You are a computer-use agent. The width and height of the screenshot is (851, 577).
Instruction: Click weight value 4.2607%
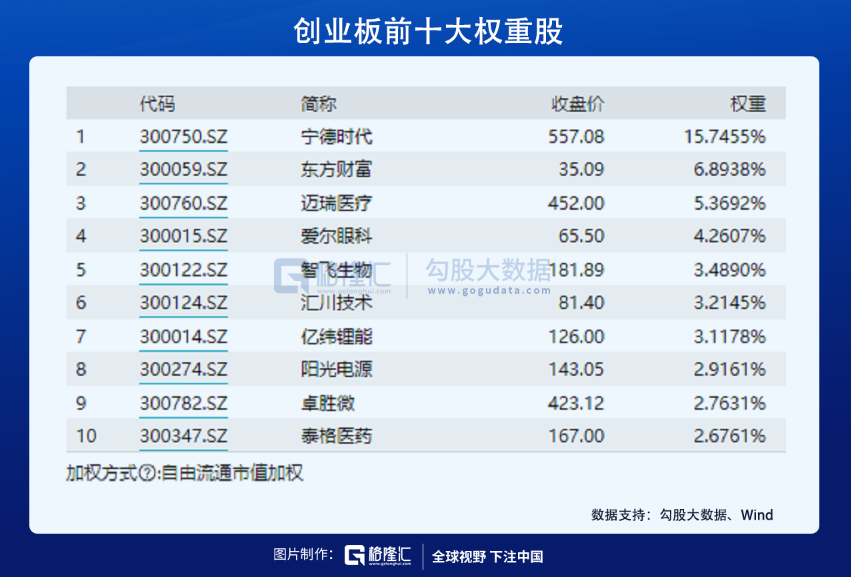[729, 236]
